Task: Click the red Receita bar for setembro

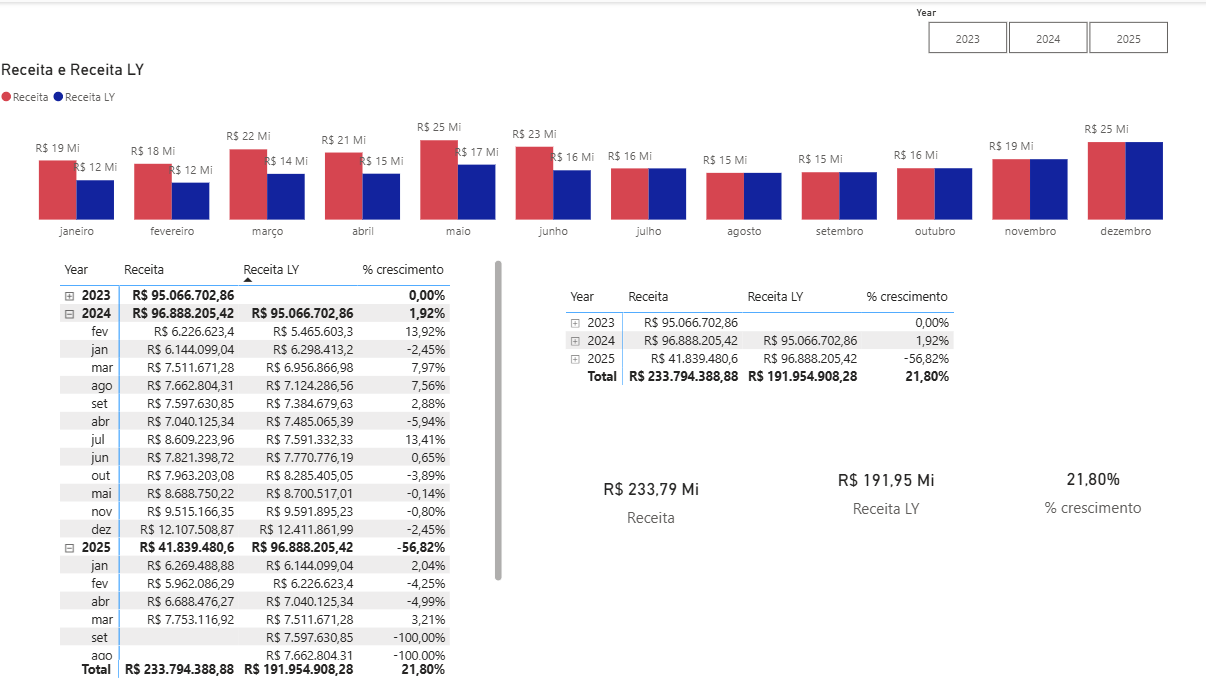Action: point(821,196)
